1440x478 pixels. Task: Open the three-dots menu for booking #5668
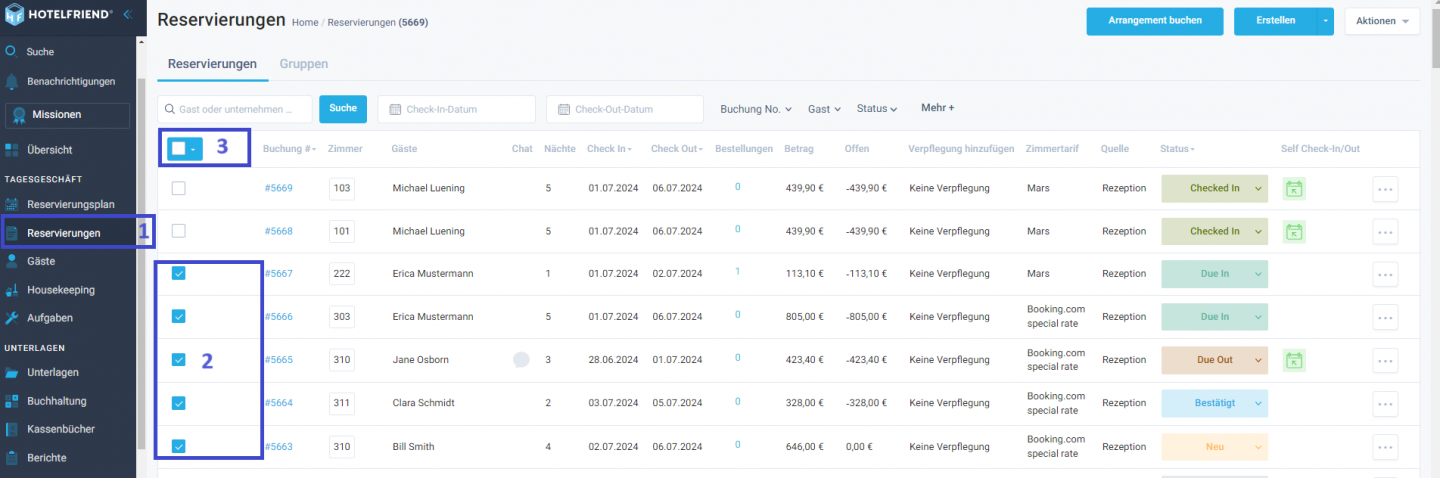[x=1385, y=232]
